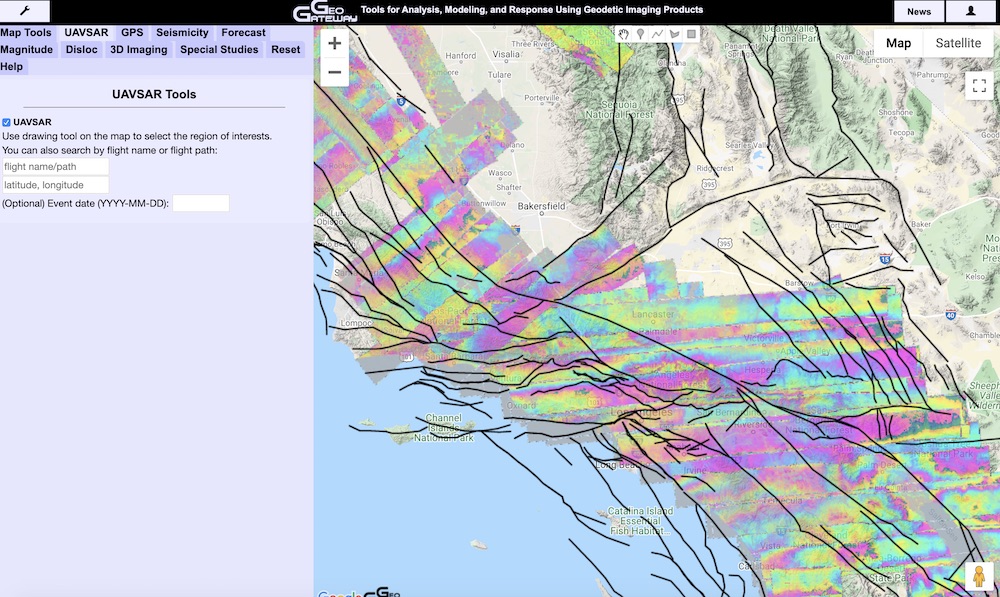Click the Bakersfield label on map
The width and height of the screenshot is (1000, 597).
541,206
